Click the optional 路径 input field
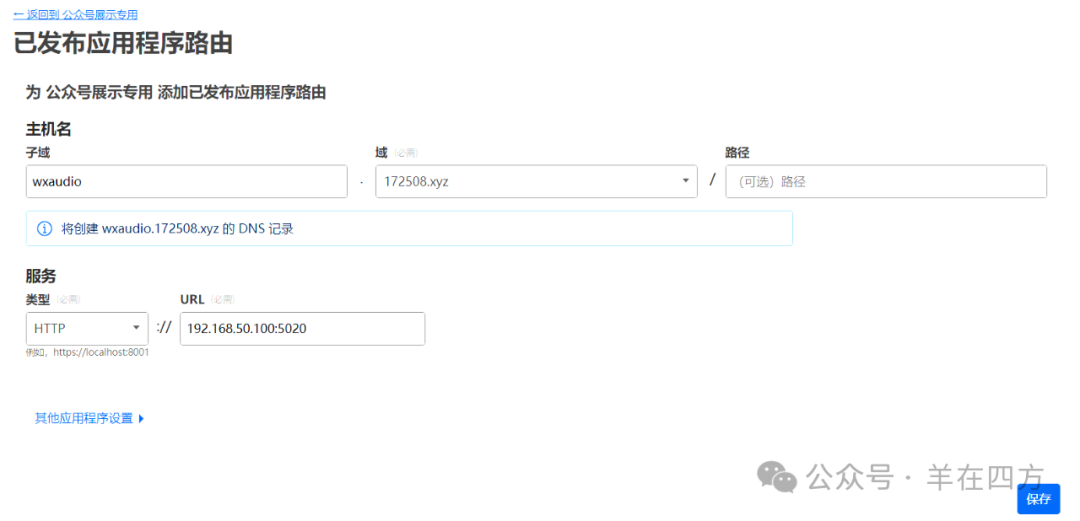 click(885, 182)
